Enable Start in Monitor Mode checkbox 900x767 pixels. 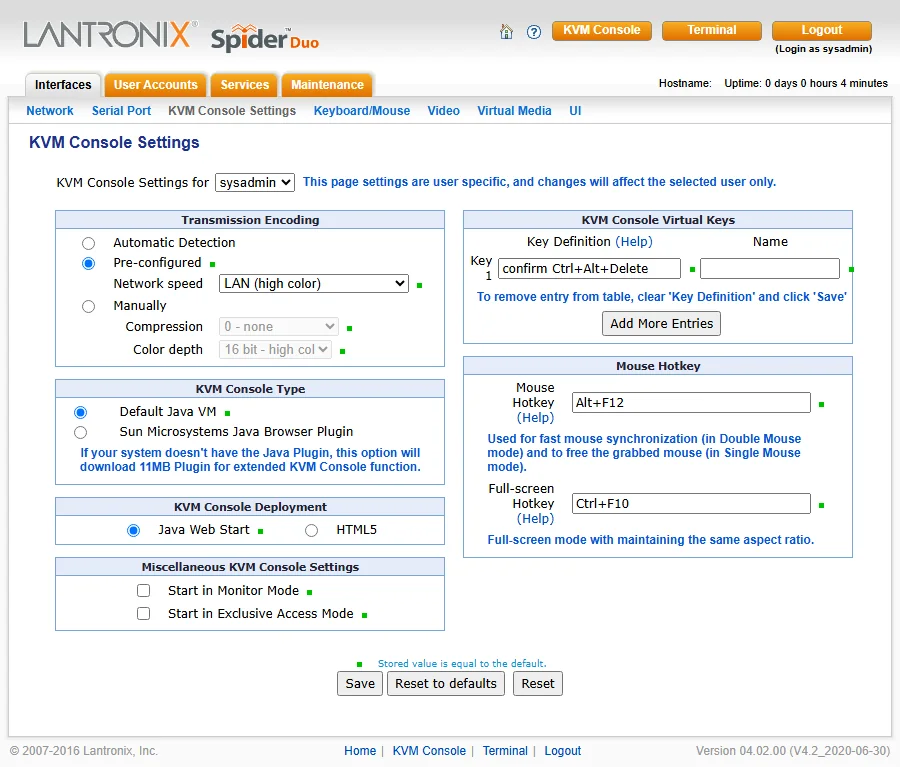pos(143,591)
